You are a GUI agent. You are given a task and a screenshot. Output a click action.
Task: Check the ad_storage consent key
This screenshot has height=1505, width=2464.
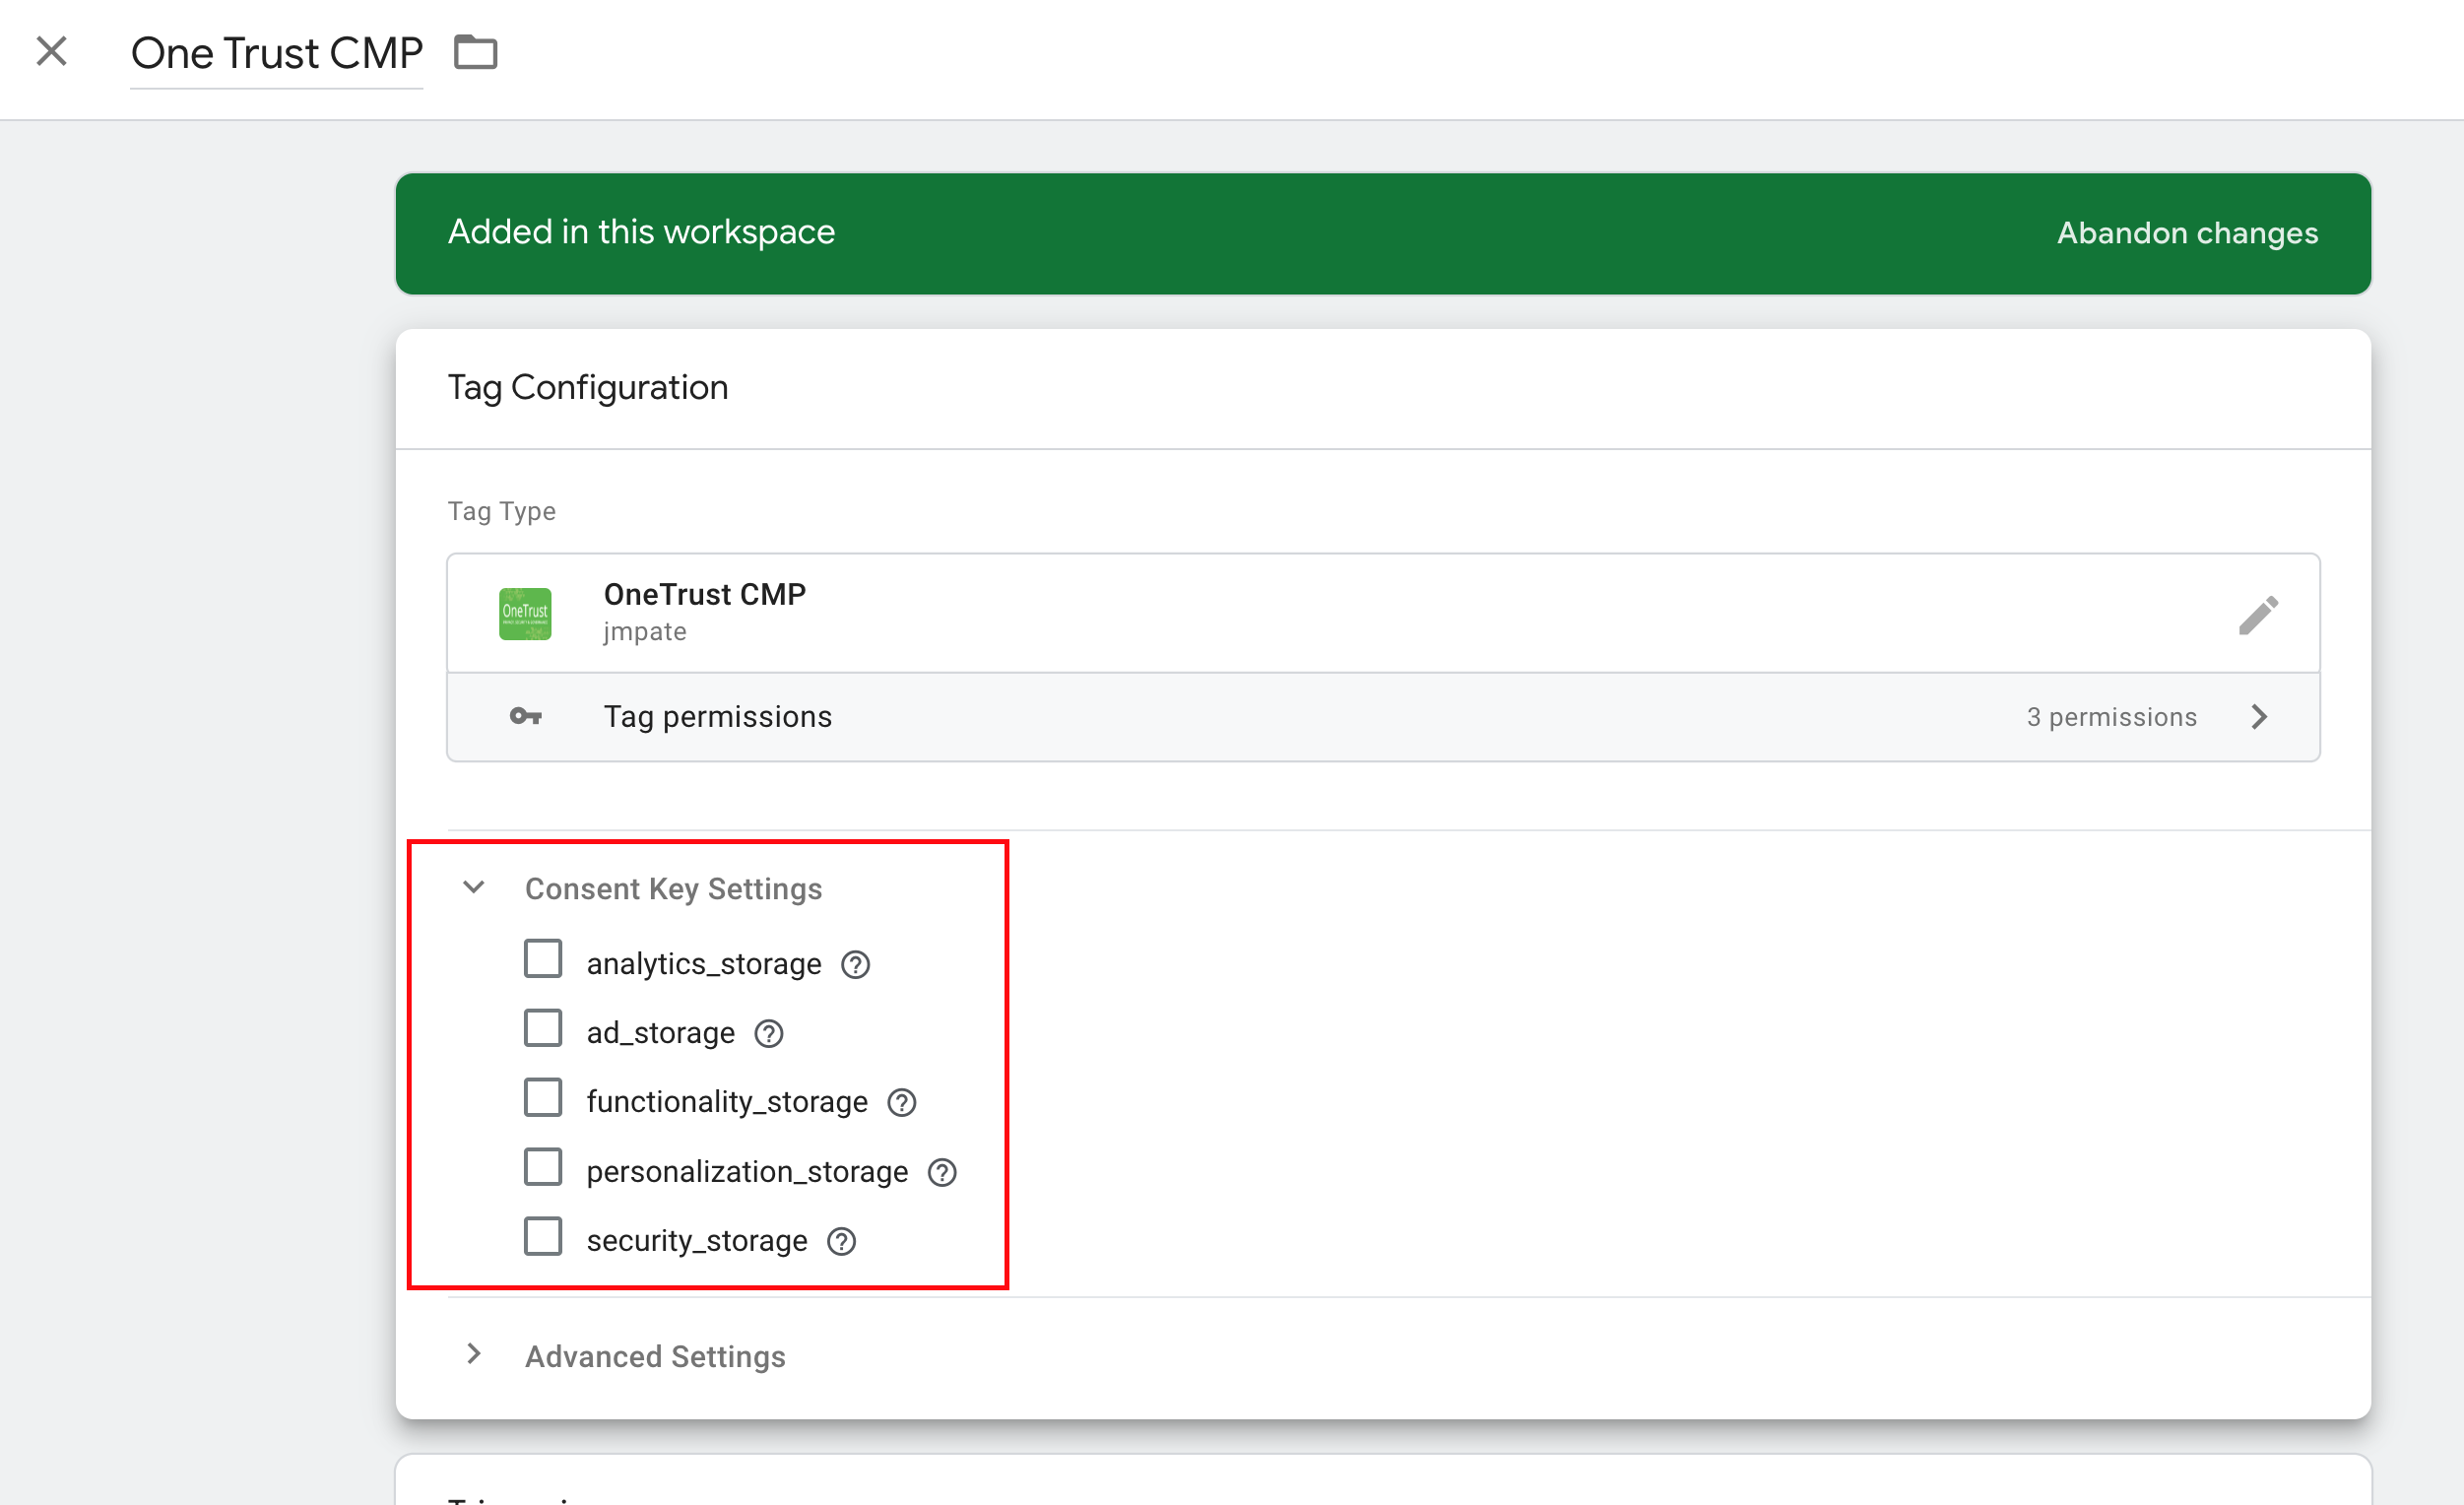click(x=543, y=1028)
